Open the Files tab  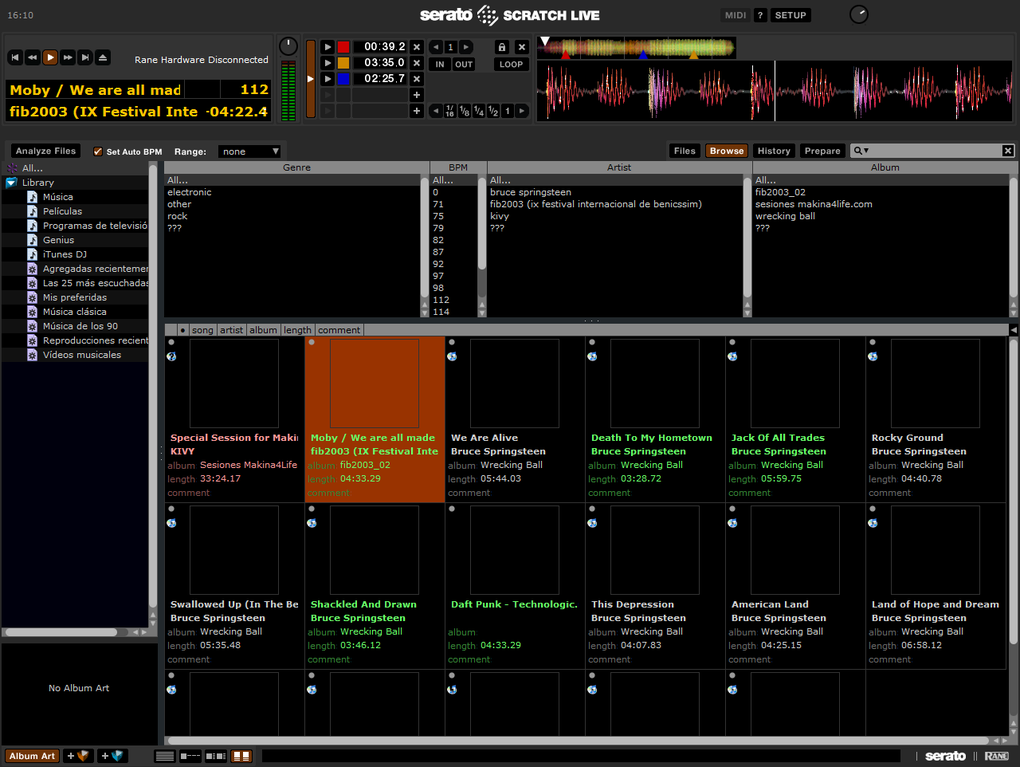tap(684, 151)
